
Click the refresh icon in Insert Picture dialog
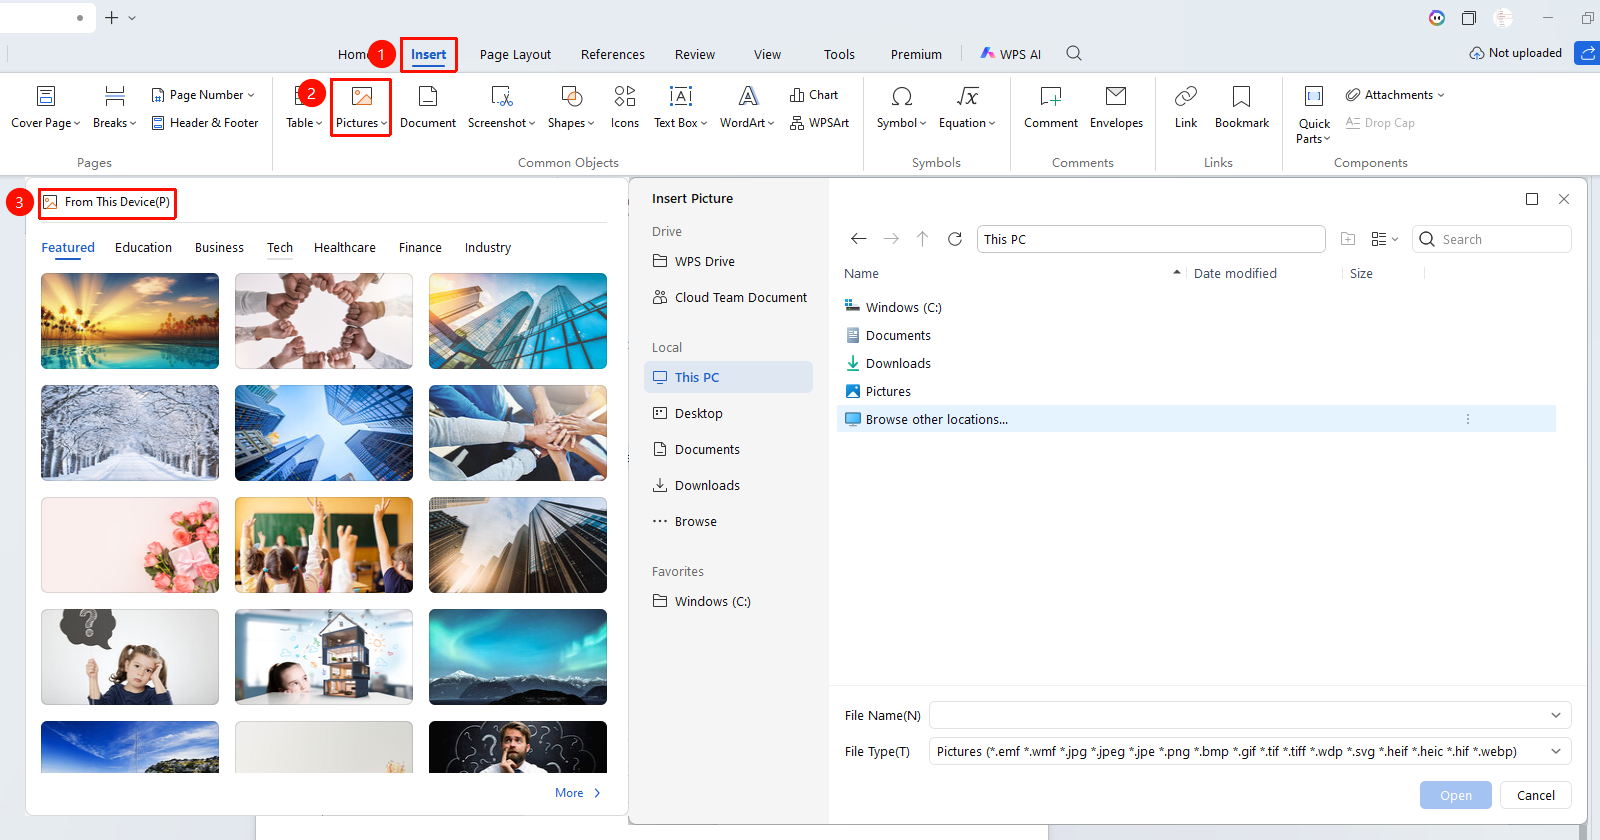click(955, 239)
